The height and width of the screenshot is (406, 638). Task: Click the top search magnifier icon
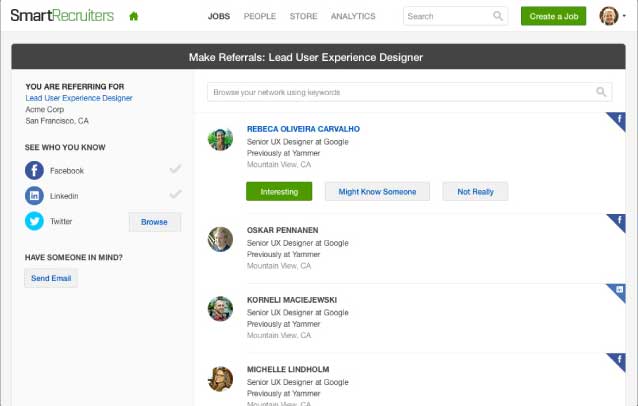coord(498,16)
